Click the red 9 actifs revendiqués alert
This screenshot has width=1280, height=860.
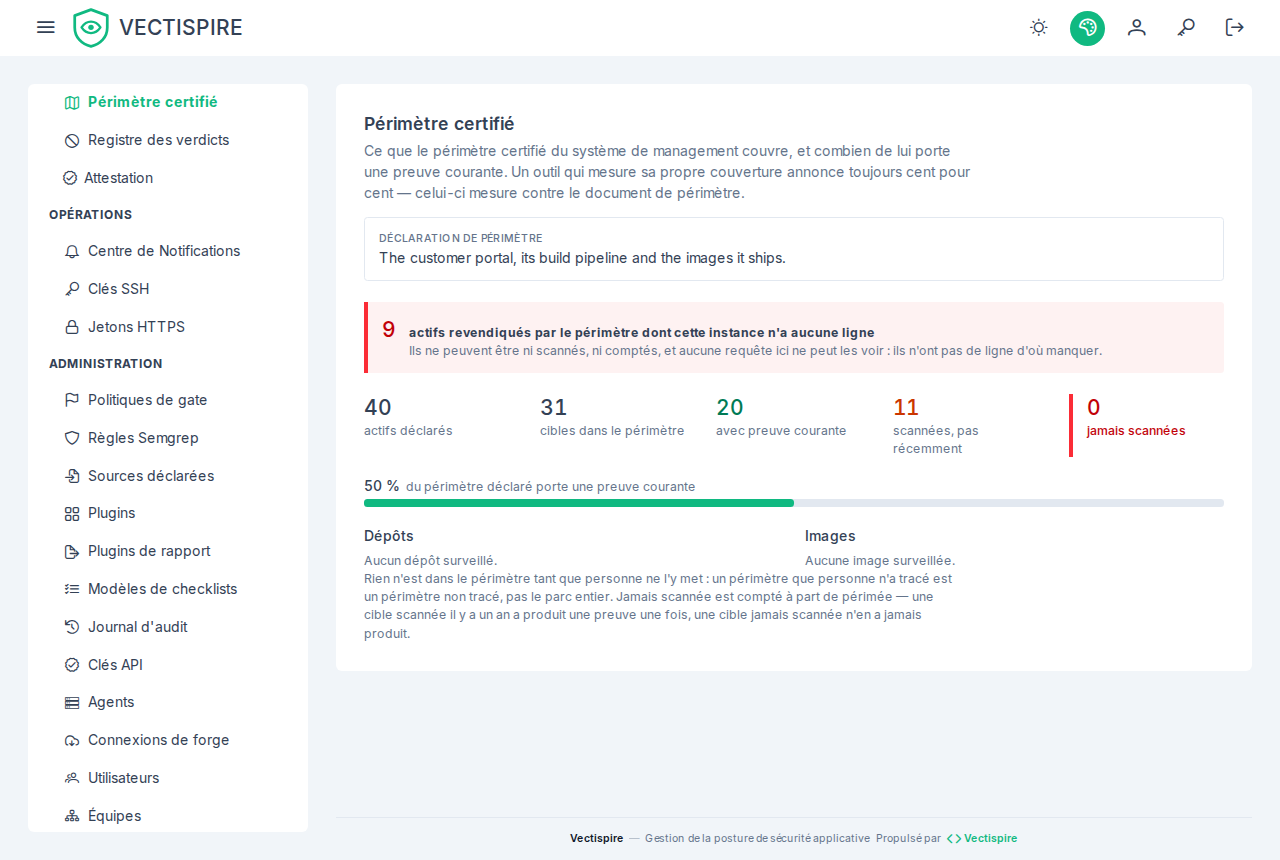tap(794, 338)
